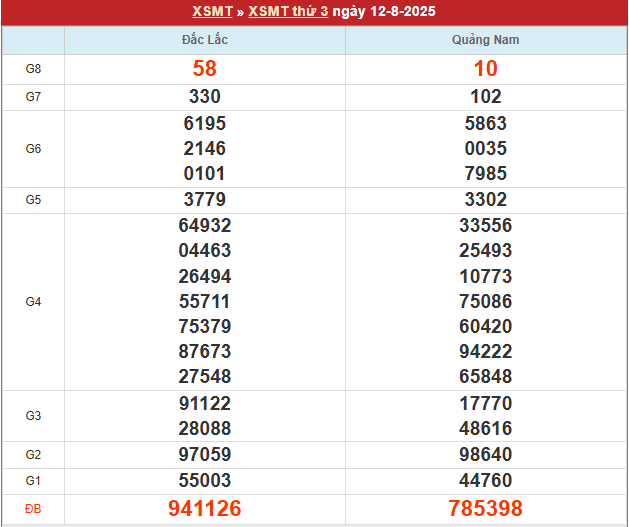Select G4 number 60420
Viewport: 629px width, 527px height.
pos(485,326)
